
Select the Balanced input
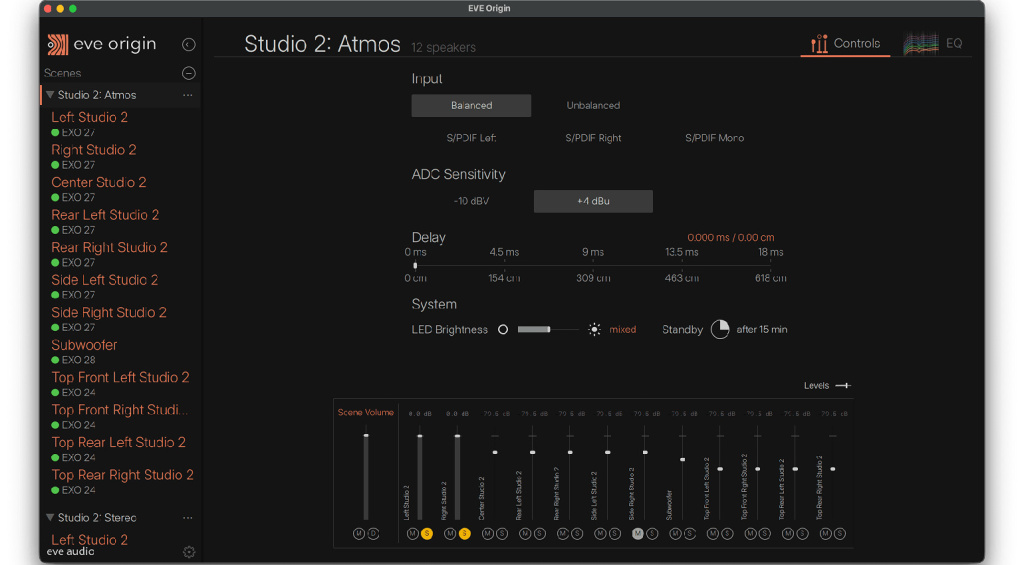(x=471, y=105)
